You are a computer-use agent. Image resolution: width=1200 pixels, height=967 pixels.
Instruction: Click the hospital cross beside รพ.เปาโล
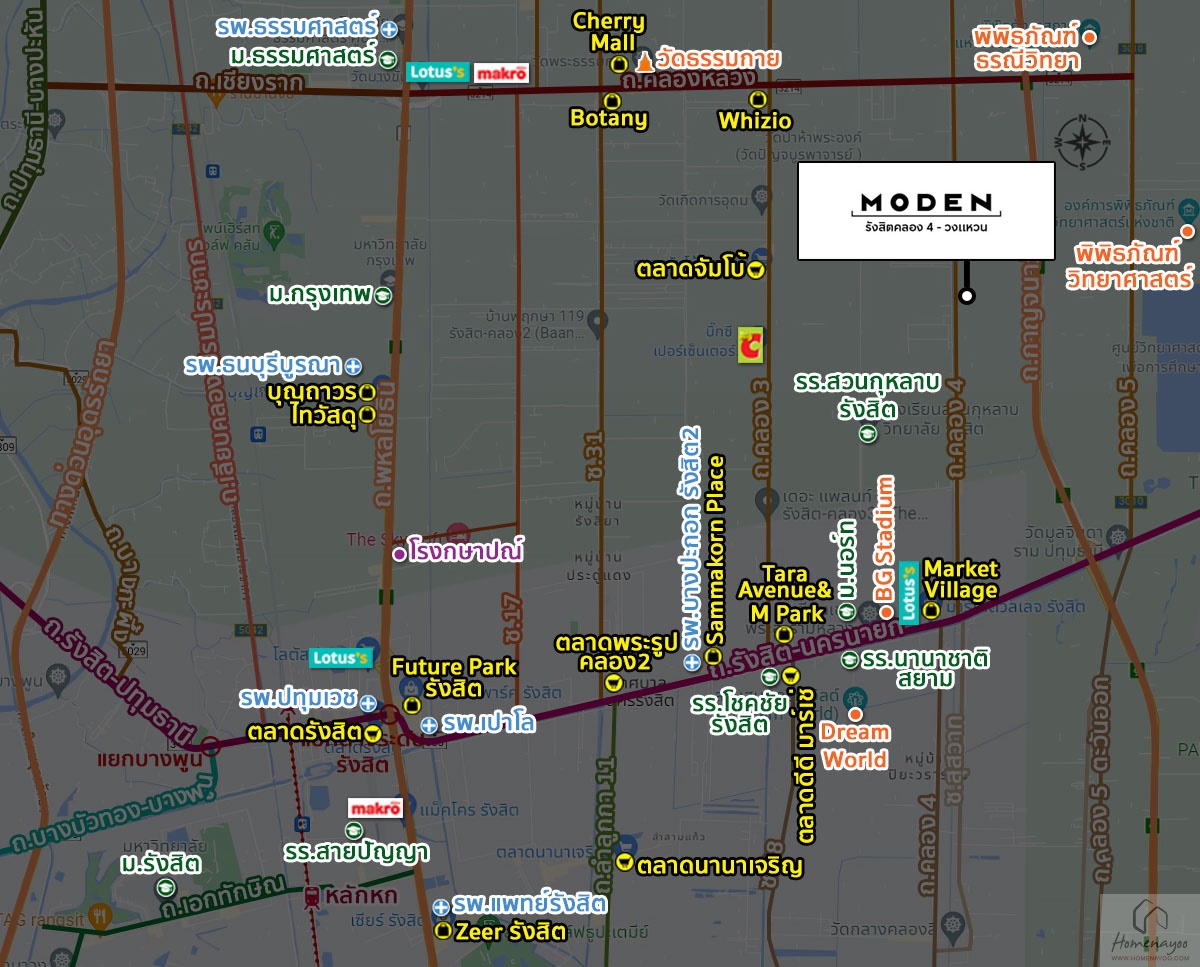tap(429, 725)
